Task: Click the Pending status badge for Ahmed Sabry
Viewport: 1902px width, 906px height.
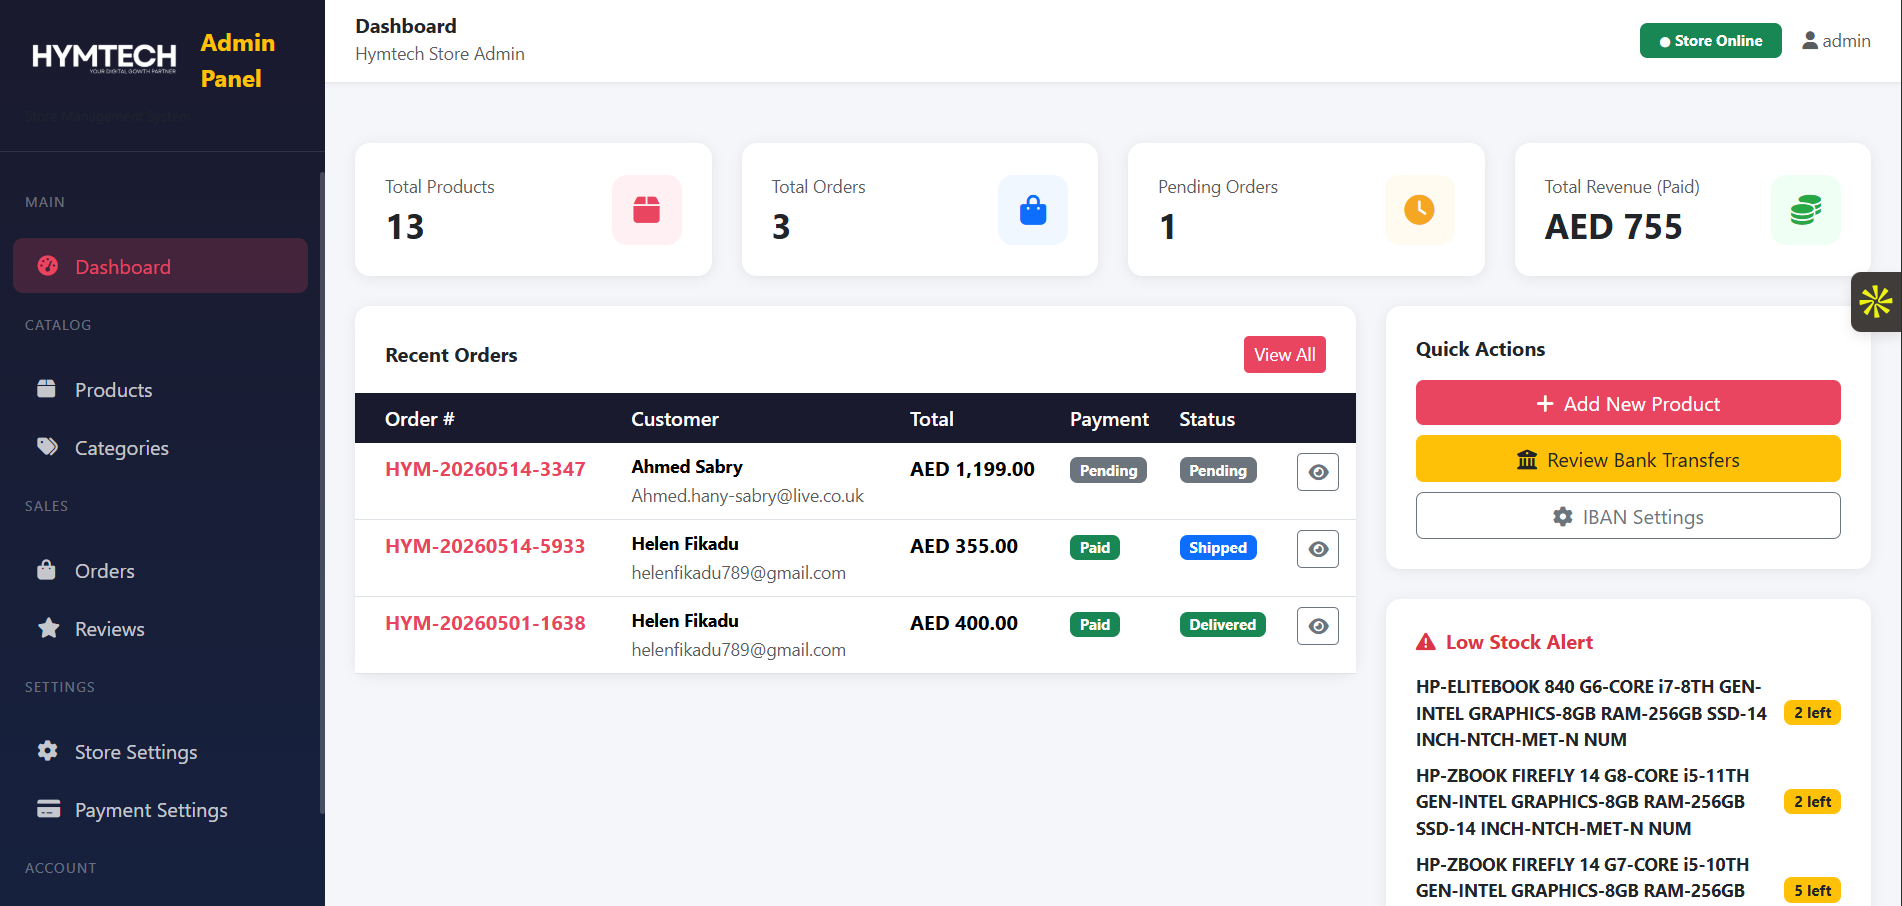Action: pyautogui.click(x=1218, y=470)
